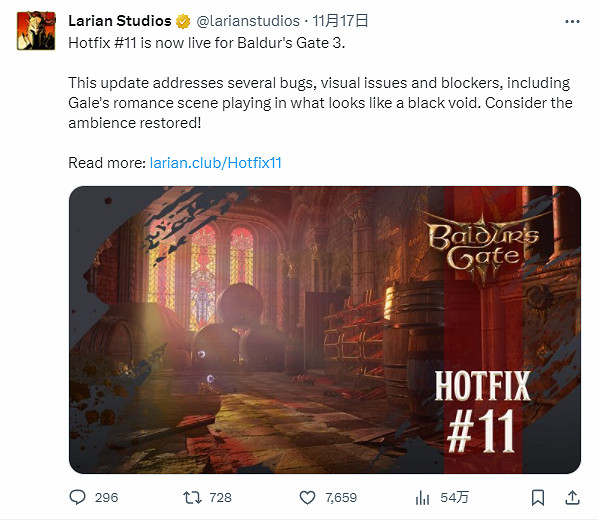Click the @larianstudios handle
Image resolution: width=598 pixels, height=521 pixels.
pos(248,21)
